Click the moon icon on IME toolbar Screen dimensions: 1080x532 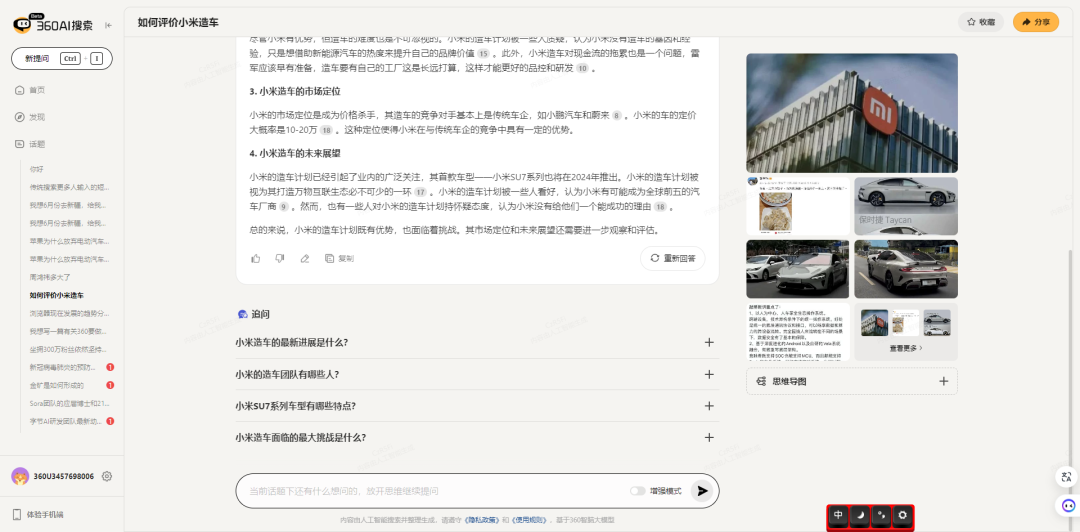point(860,515)
